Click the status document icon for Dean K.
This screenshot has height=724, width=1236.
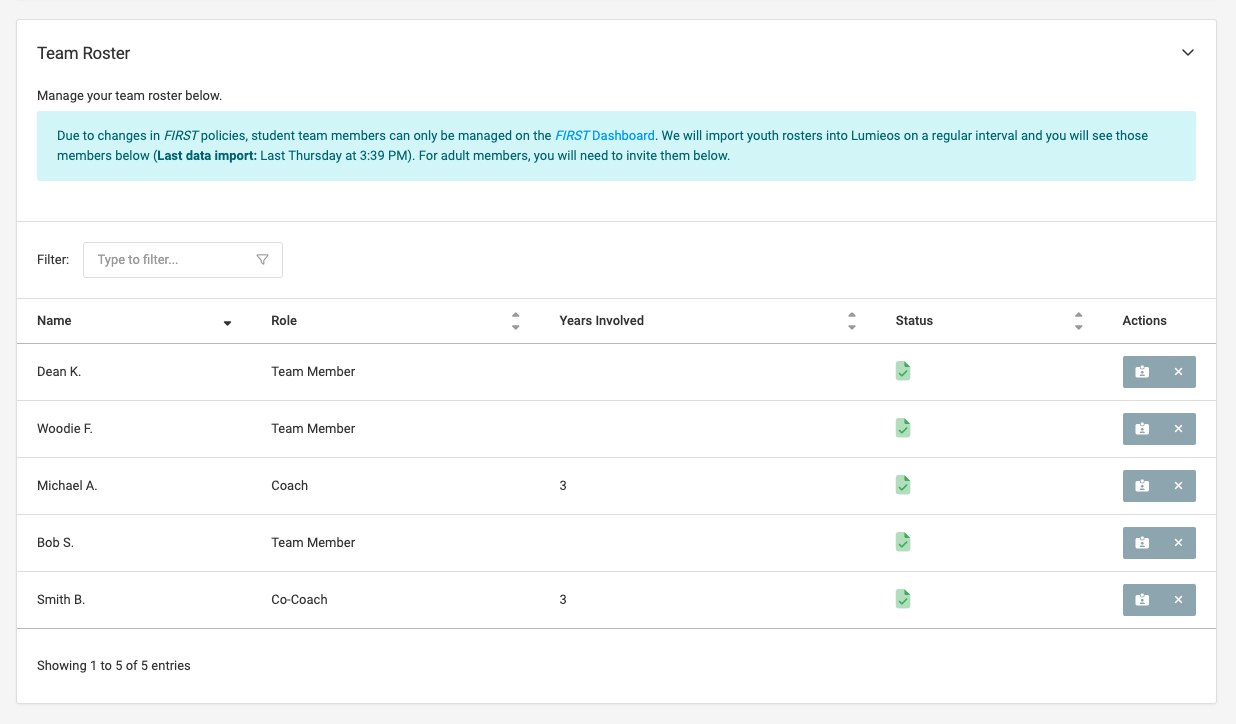[903, 371]
